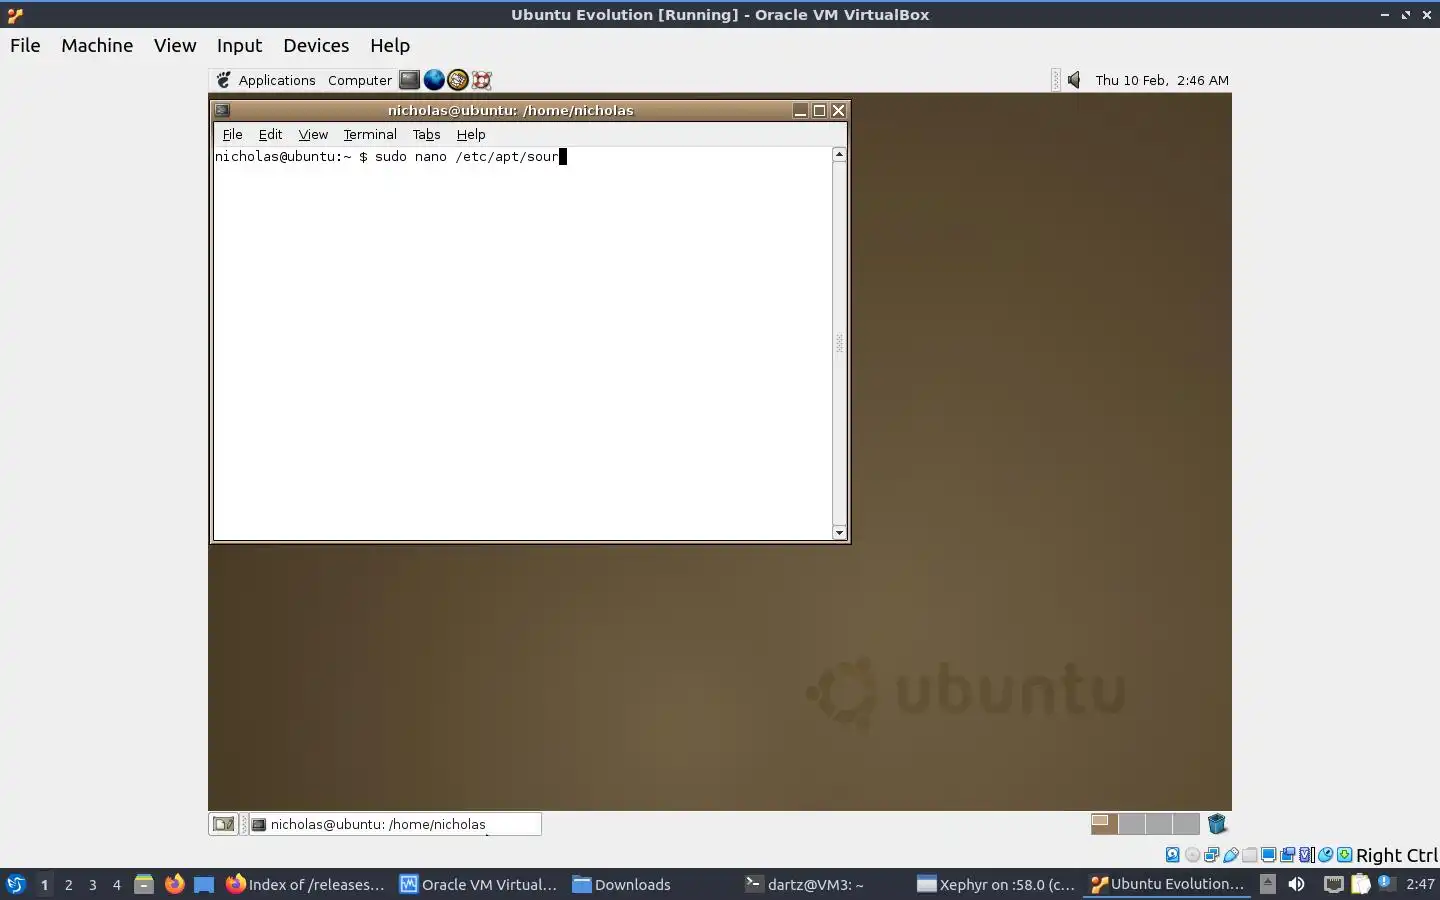Open the GNOME Applications menu
Viewport: 1440px width, 900px height.
point(266,80)
